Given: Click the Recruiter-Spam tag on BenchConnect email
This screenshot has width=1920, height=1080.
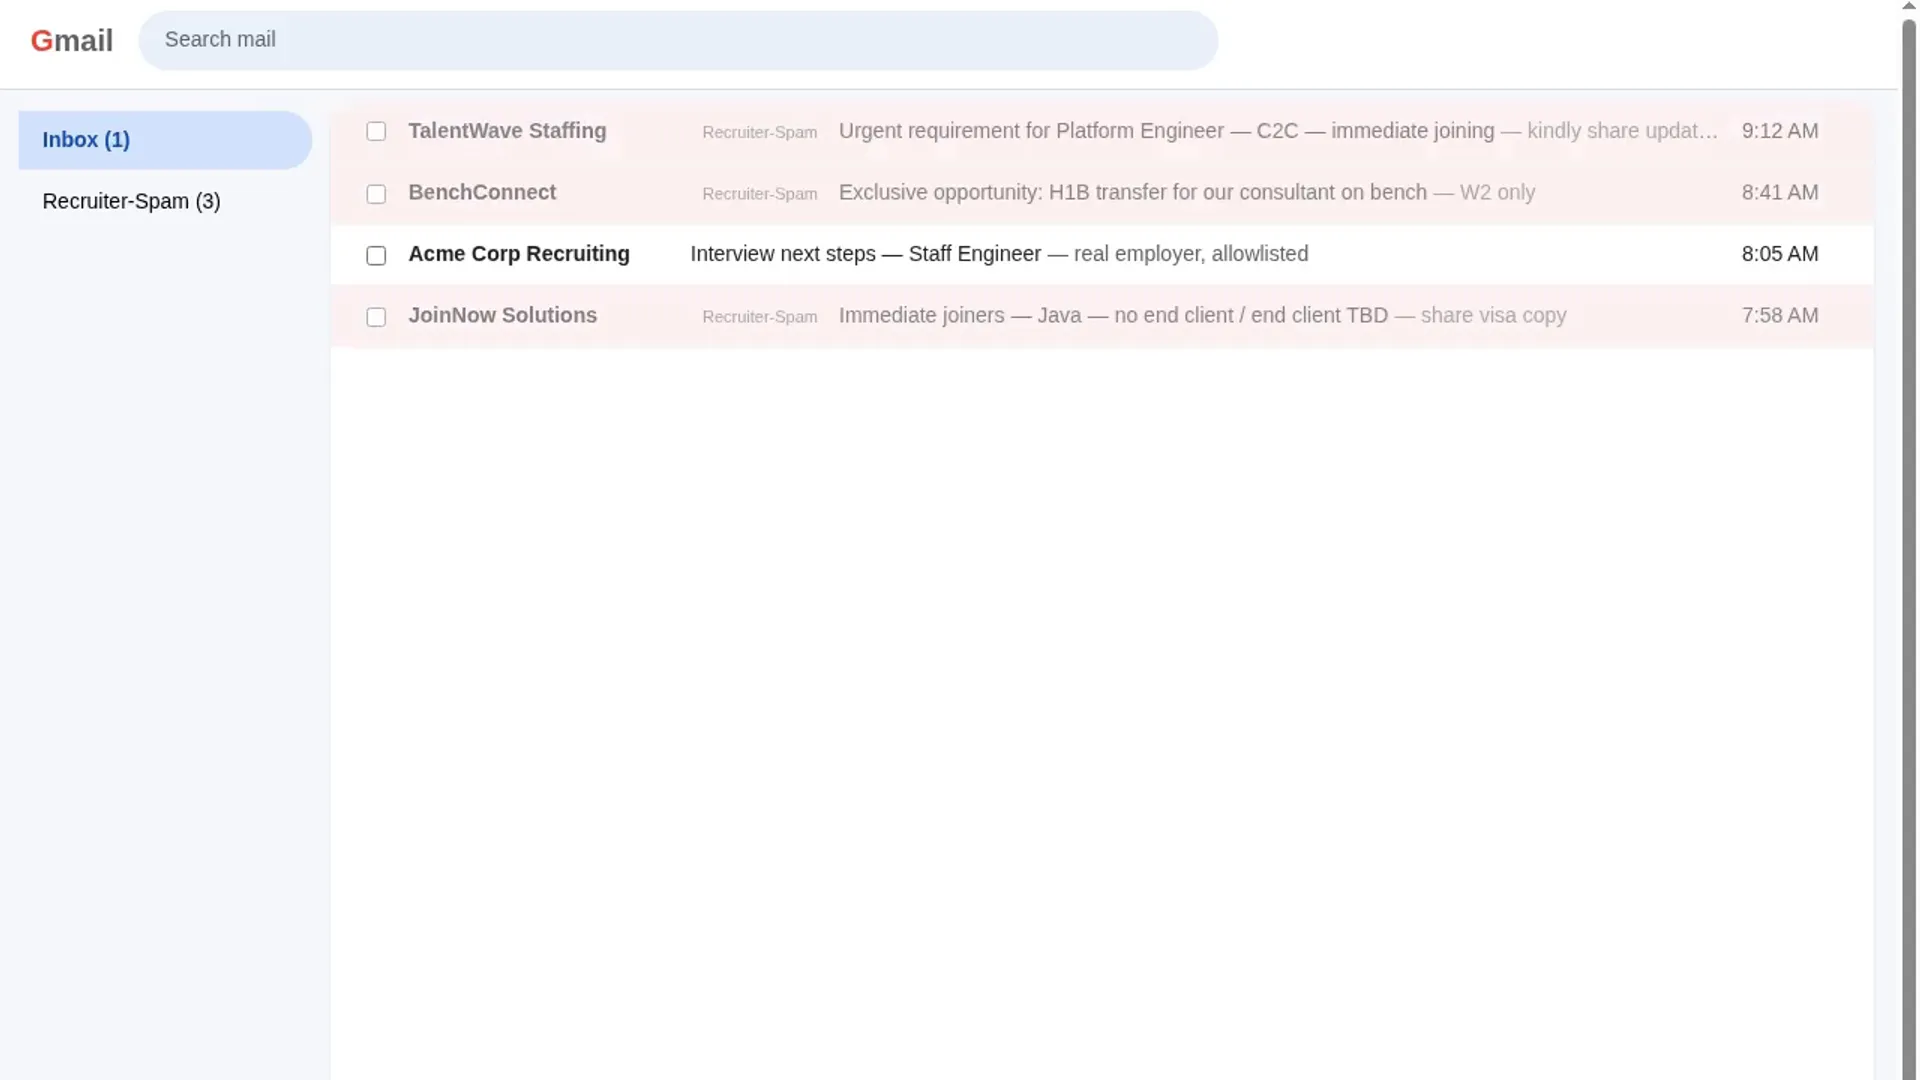Looking at the screenshot, I should 759,194.
